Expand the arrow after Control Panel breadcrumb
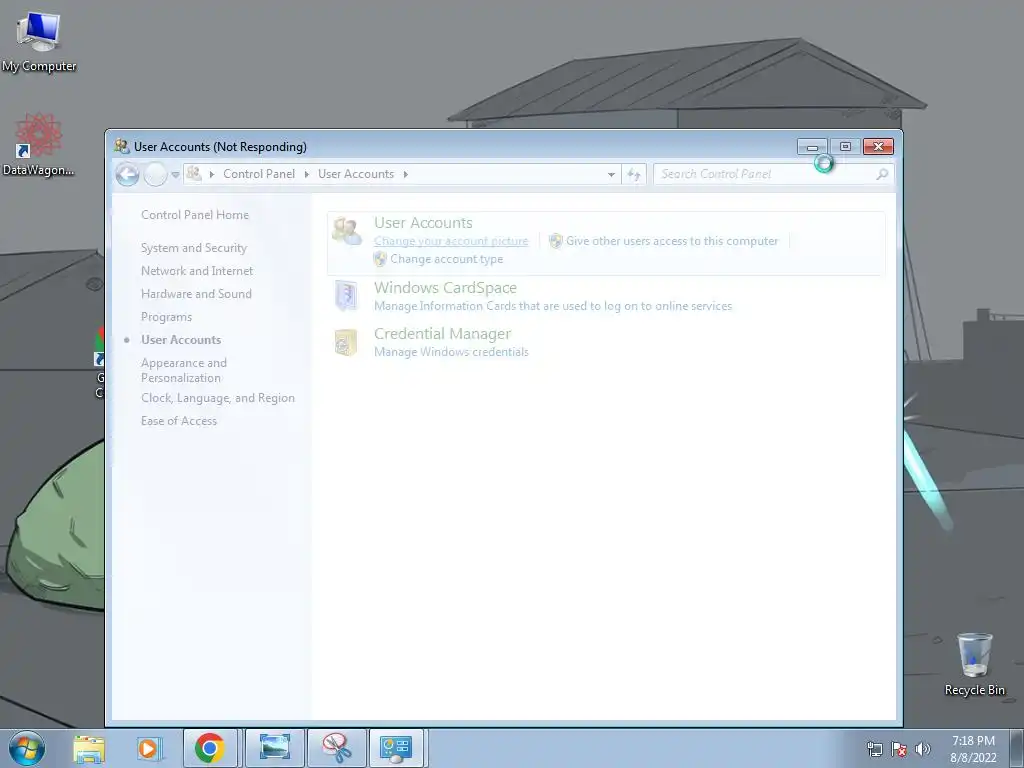The image size is (1024, 768). click(307, 174)
